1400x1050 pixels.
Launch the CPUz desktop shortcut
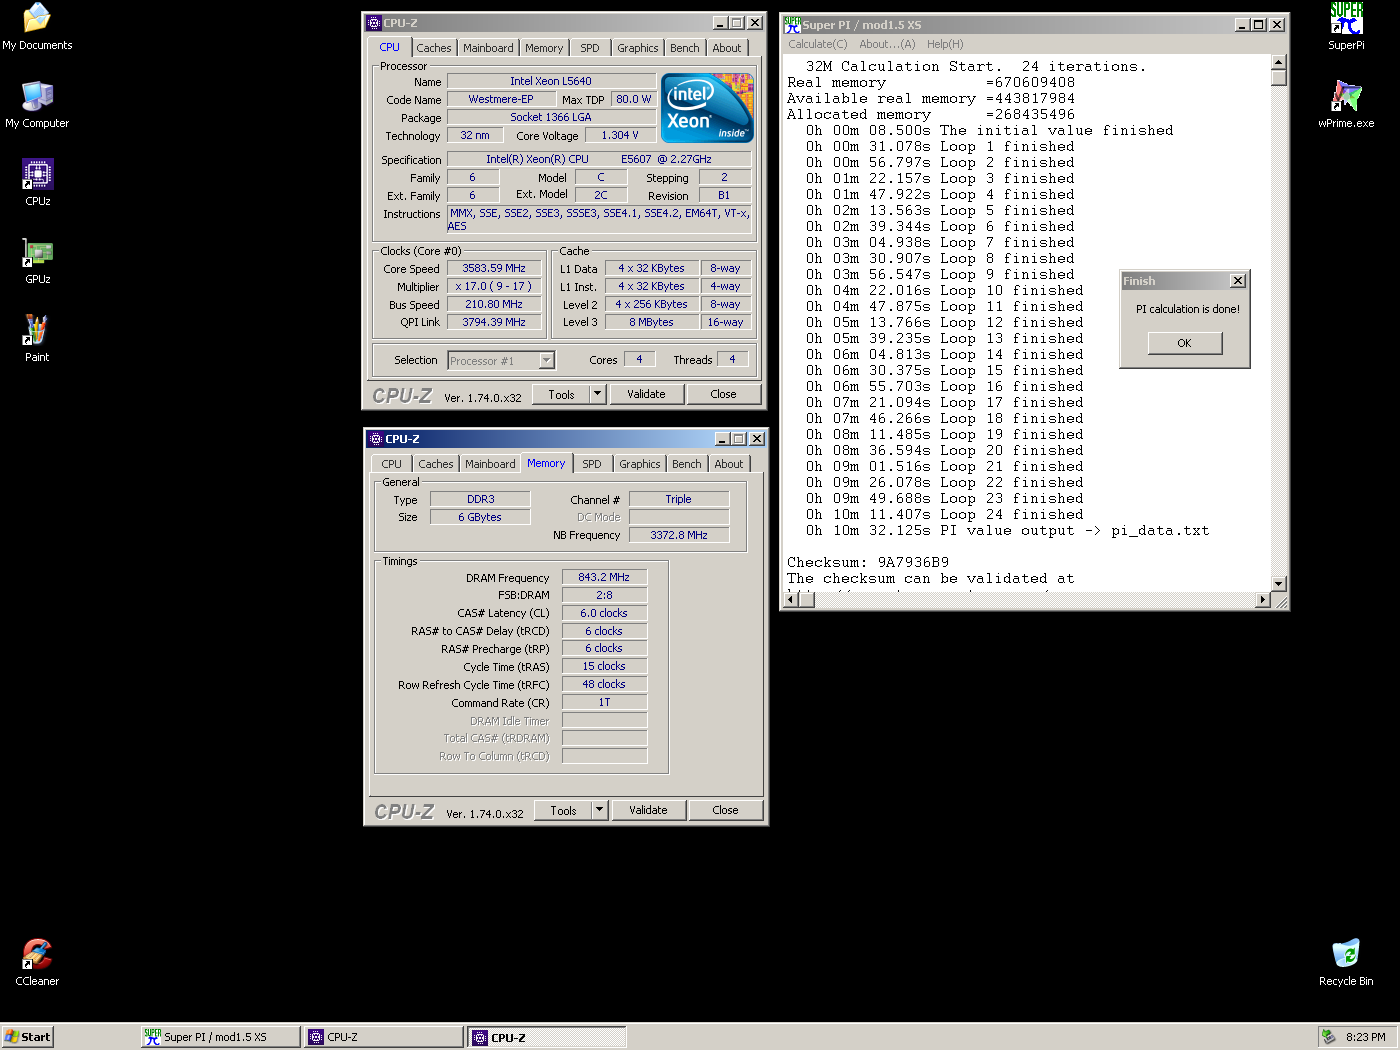(37, 183)
